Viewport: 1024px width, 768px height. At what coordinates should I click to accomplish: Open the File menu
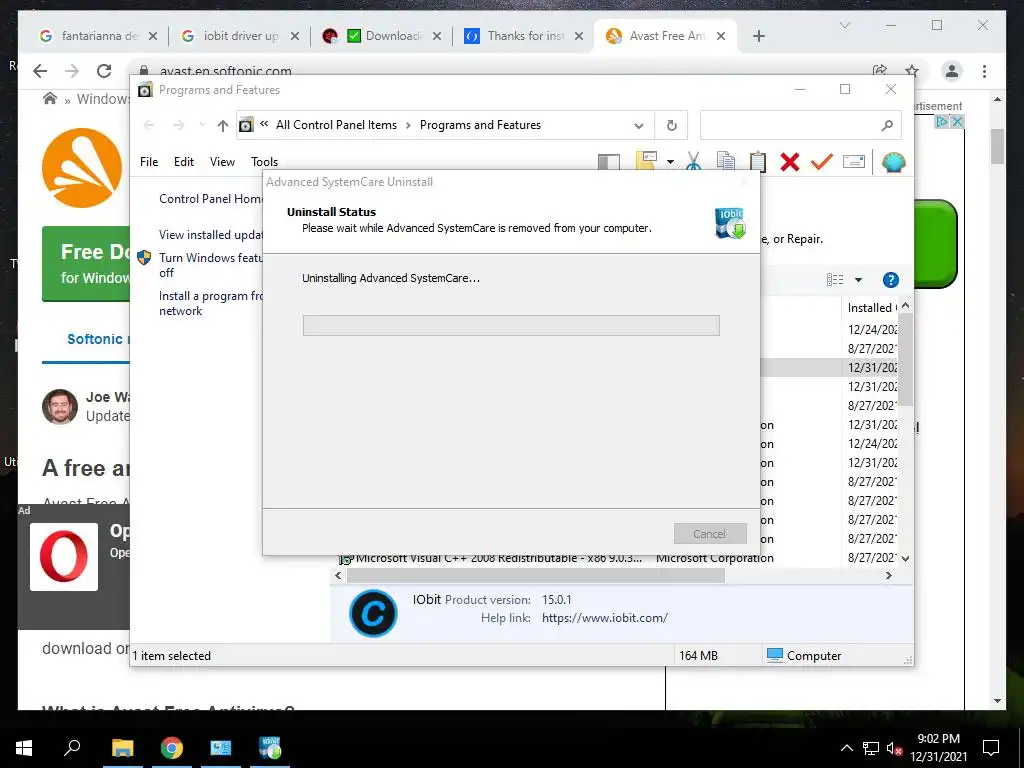tap(149, 162)
